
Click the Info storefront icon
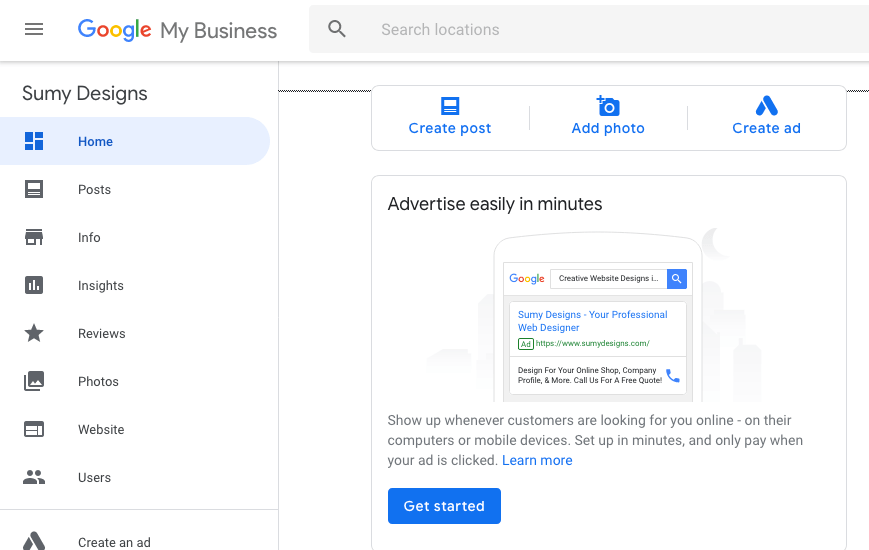click(x=34, y=237)
